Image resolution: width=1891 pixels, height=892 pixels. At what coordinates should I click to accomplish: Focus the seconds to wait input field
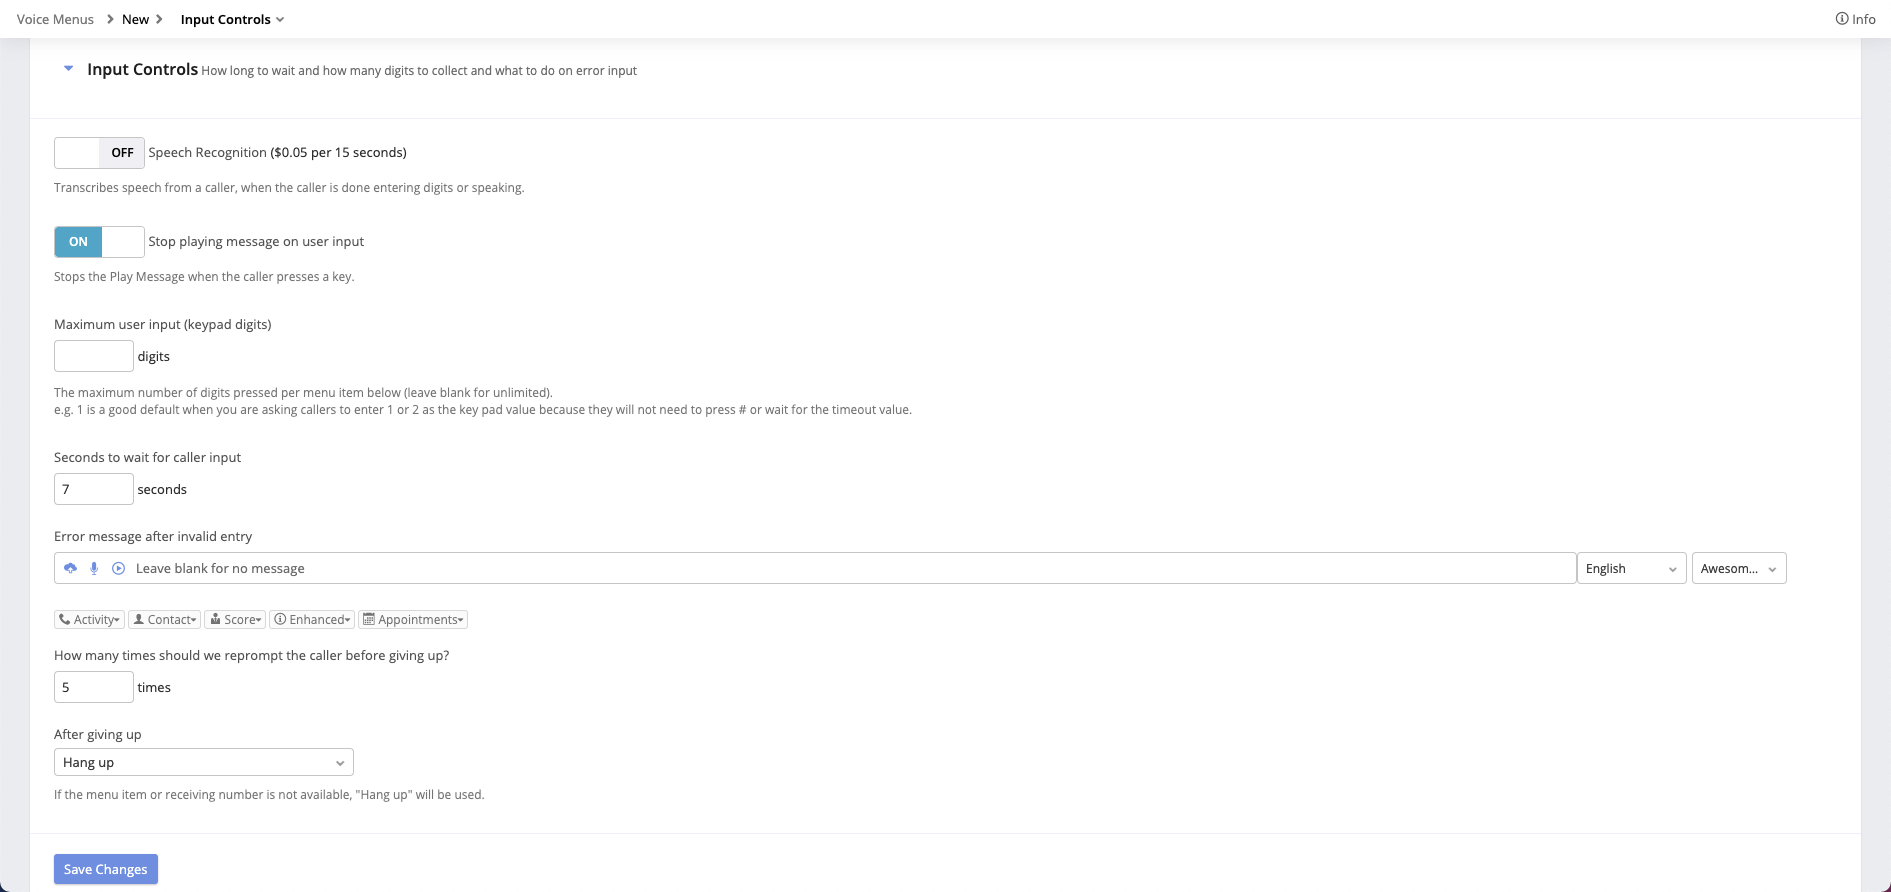point(94,489)
